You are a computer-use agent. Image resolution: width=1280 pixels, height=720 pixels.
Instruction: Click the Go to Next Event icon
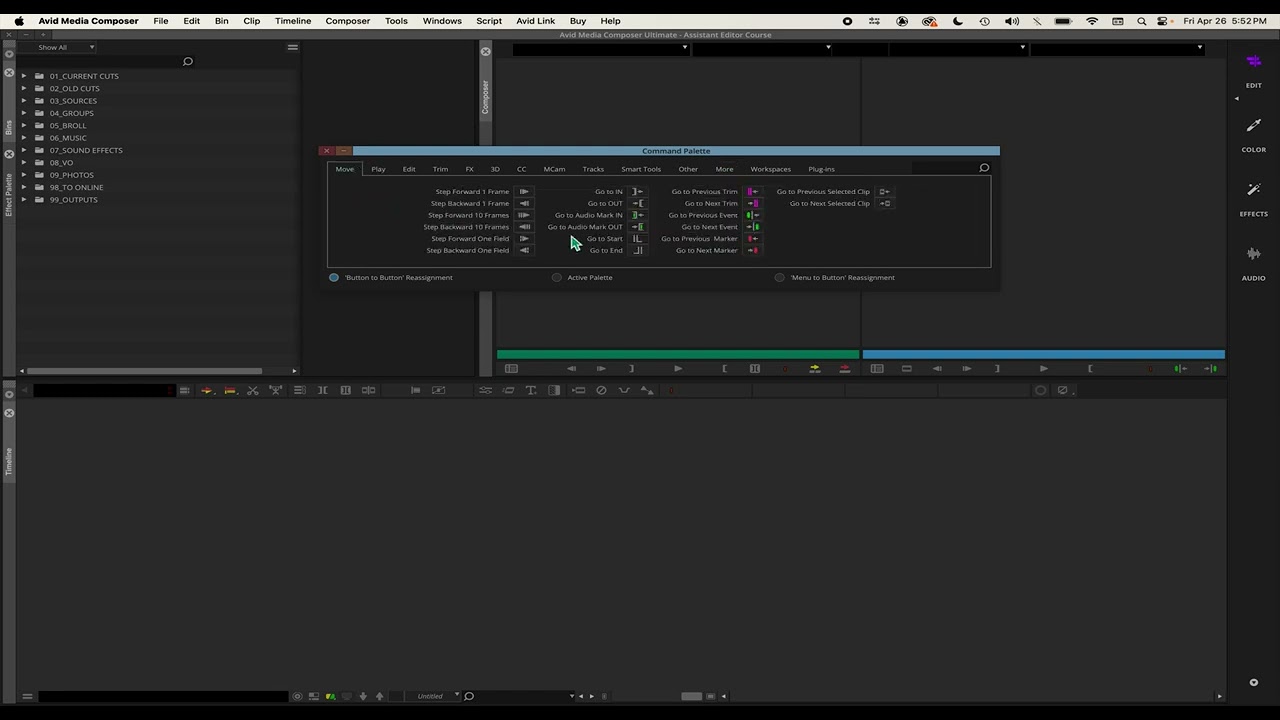pyautogui.click(x=752, y=227)
